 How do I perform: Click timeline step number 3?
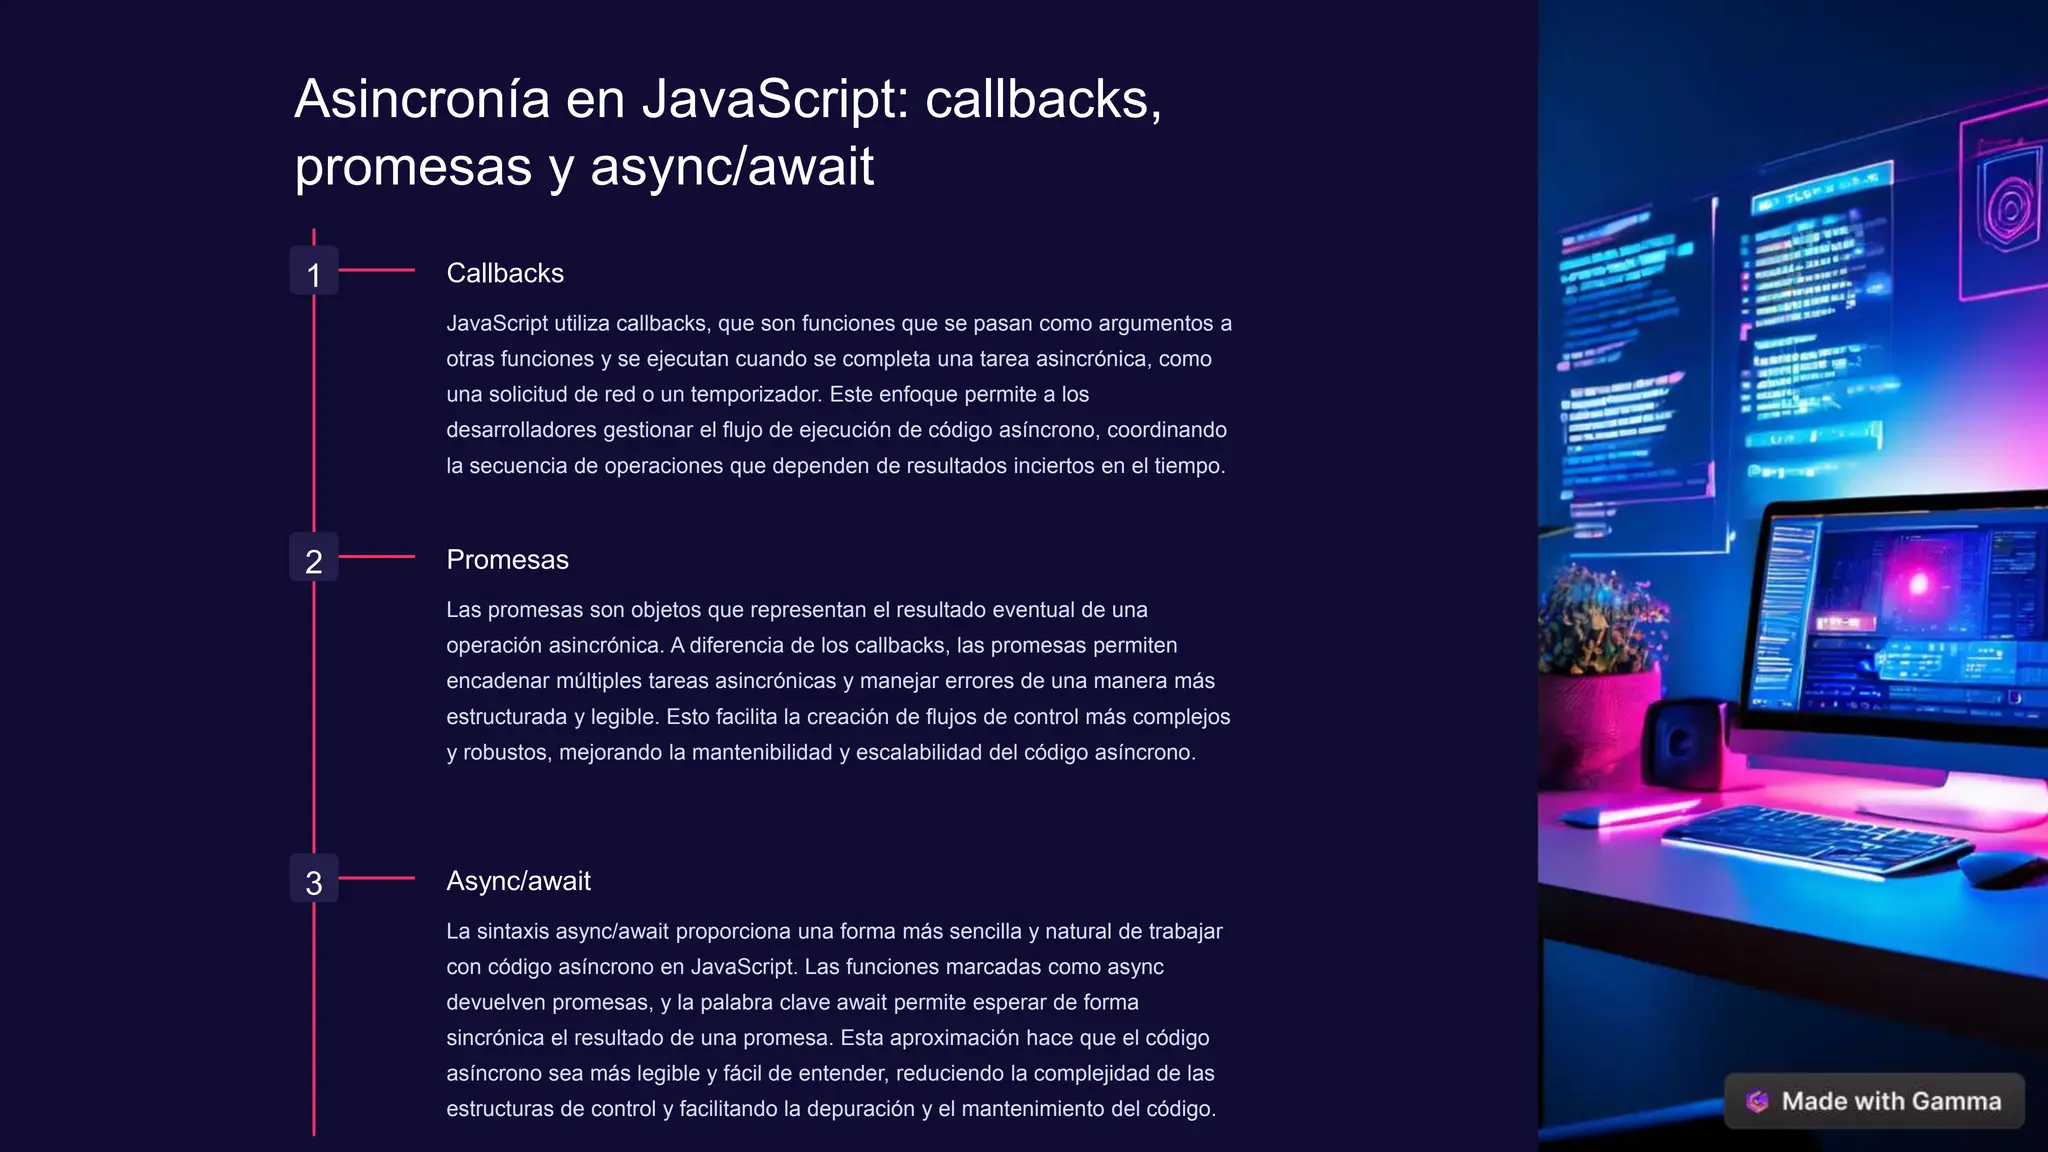(314, 879)
